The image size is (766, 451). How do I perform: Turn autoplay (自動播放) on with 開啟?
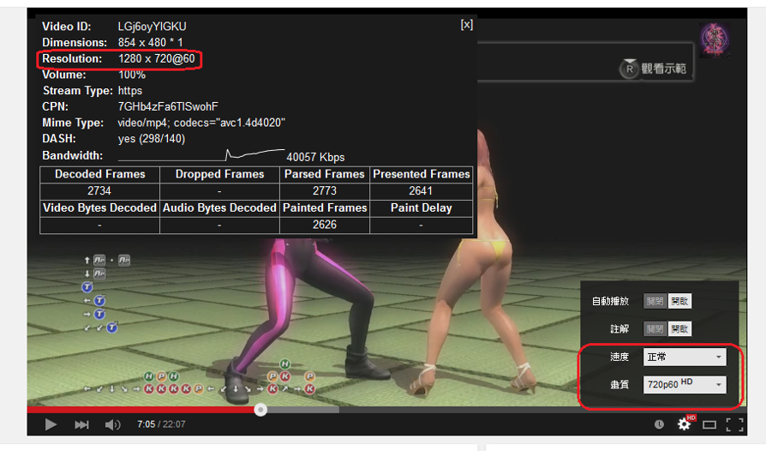(680, 301)
